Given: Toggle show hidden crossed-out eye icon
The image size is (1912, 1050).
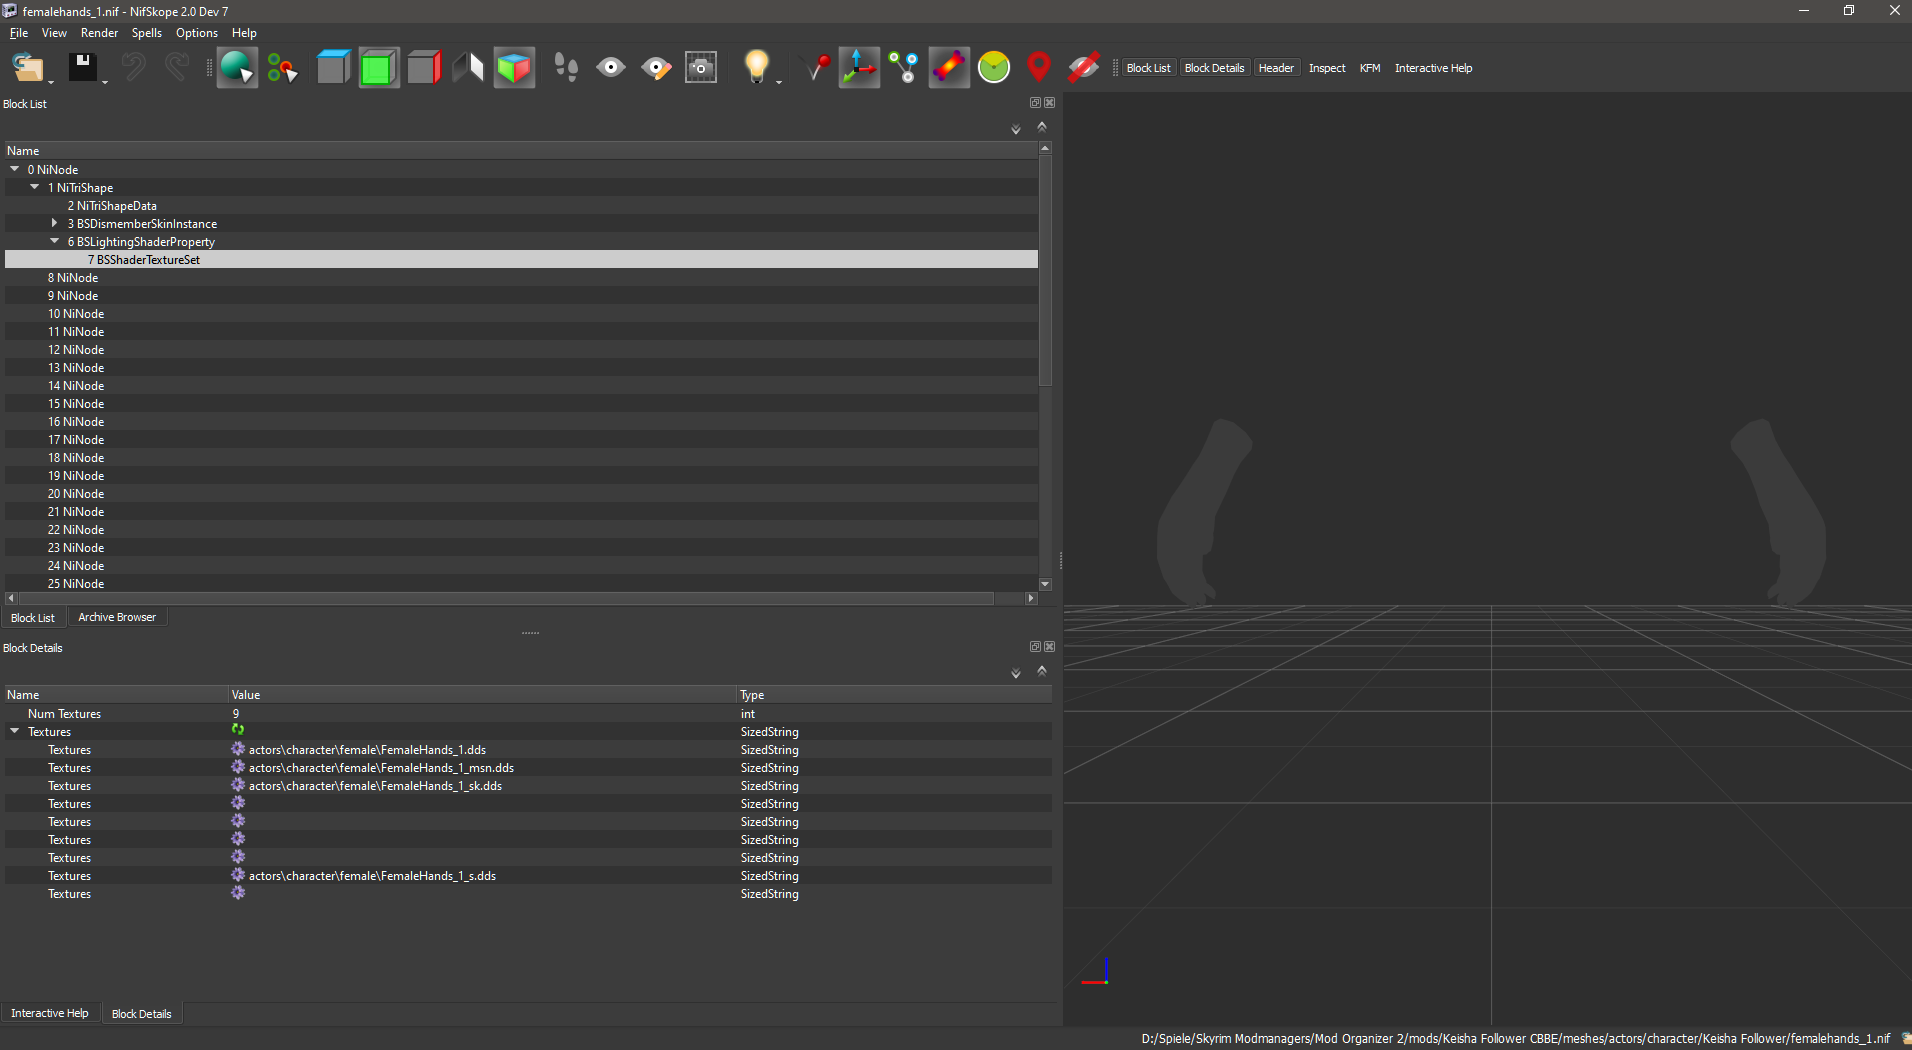Looking at the screenshot, I should (1084, 68).
